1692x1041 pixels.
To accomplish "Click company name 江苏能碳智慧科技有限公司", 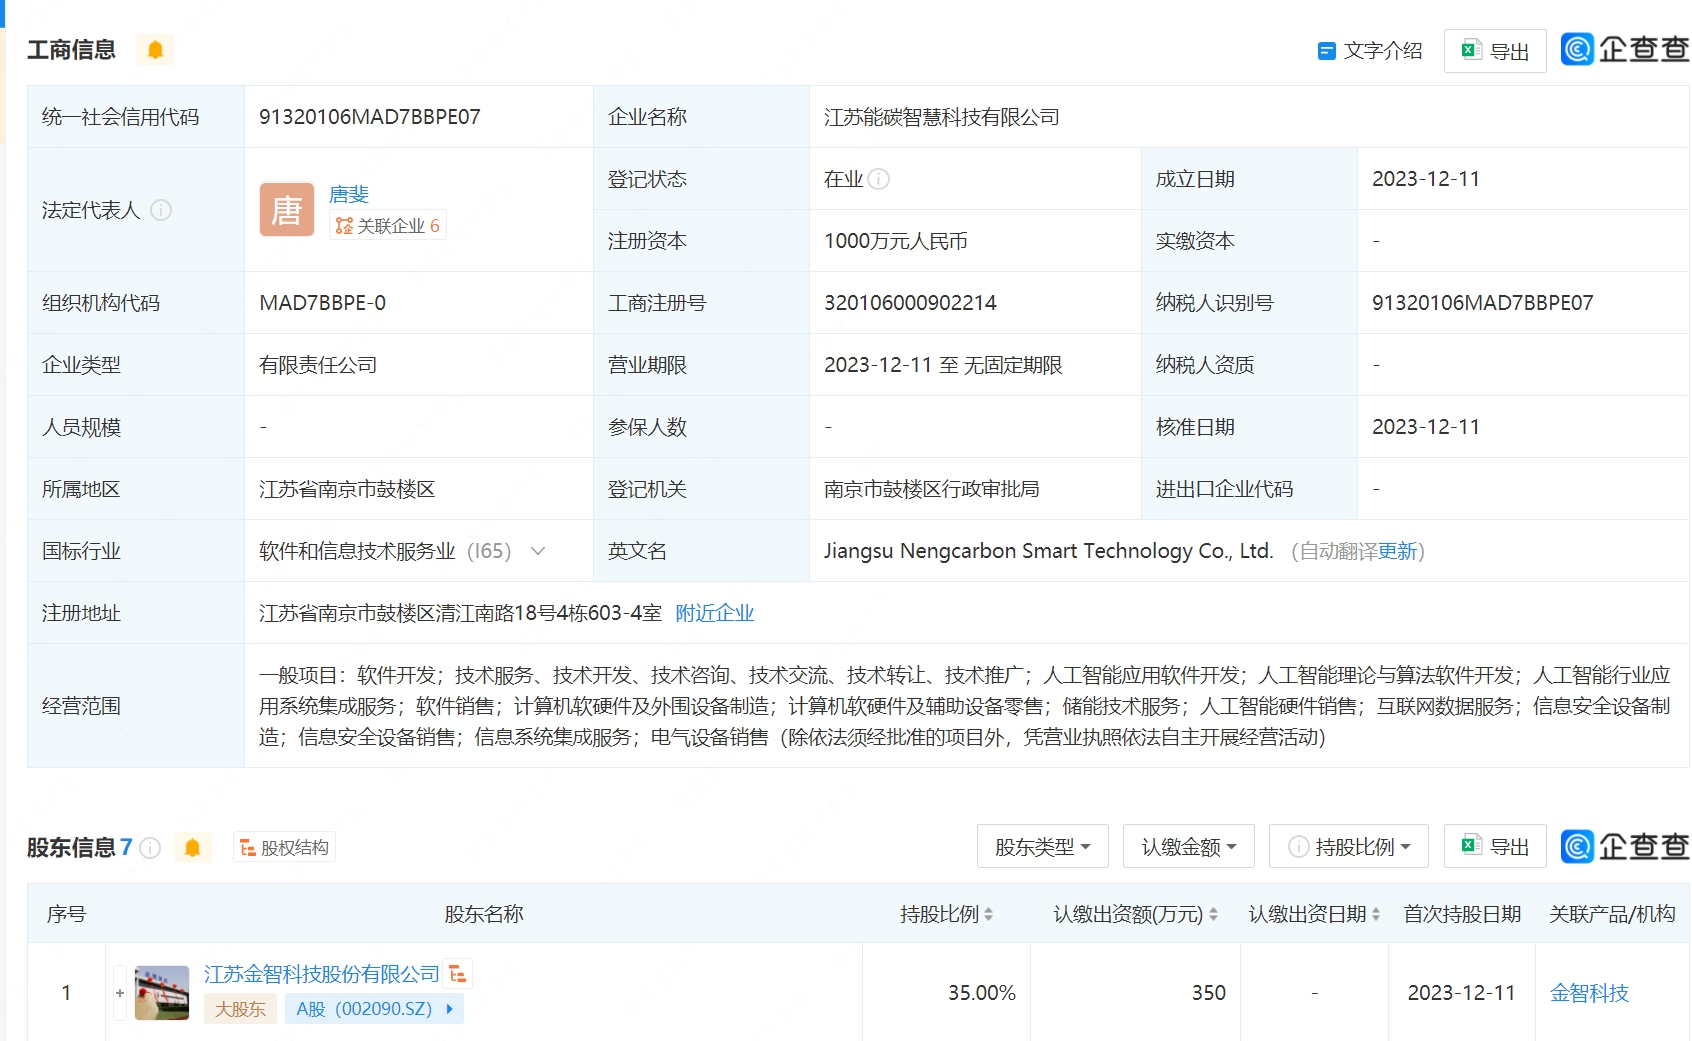I will point(941,117).
